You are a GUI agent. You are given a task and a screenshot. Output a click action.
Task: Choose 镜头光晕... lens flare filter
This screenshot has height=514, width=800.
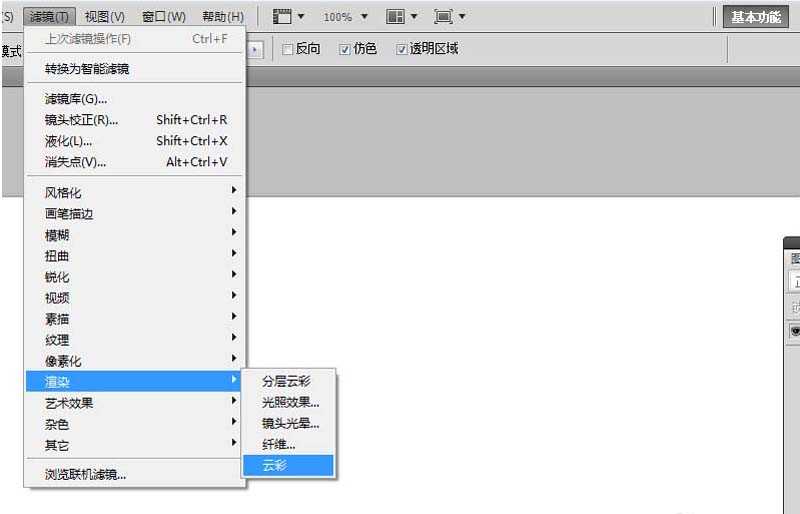[x=290, y=423]
